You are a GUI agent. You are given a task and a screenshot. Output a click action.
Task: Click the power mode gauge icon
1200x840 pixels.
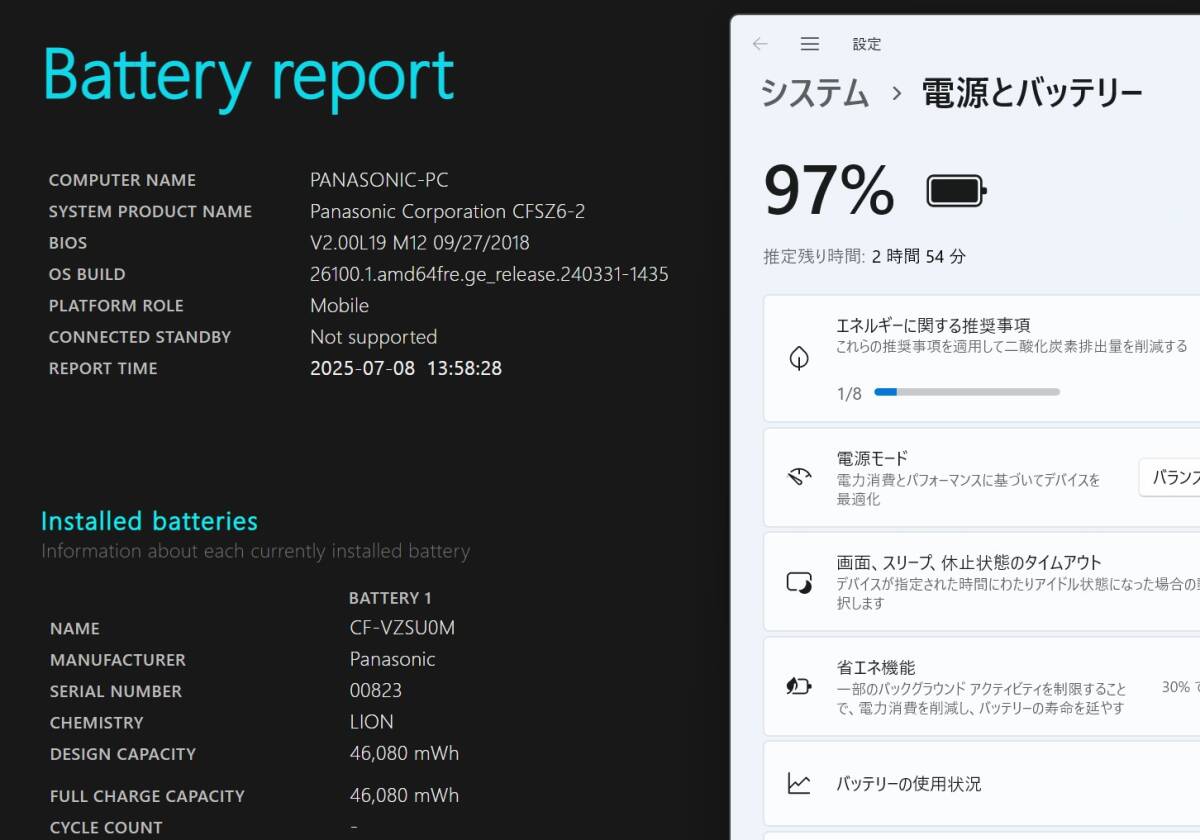point(799,477)
